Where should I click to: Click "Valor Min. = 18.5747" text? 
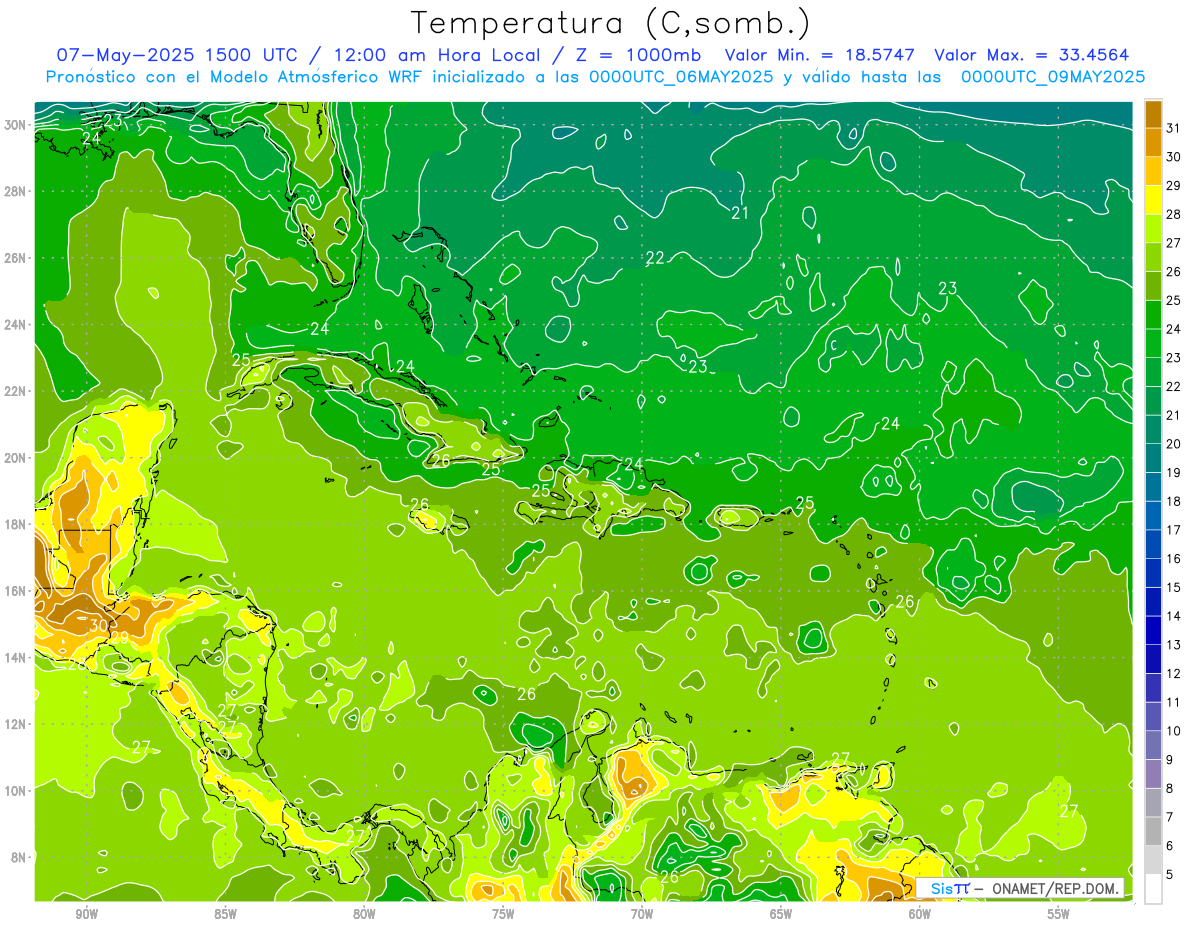click(x=820, y=55)
